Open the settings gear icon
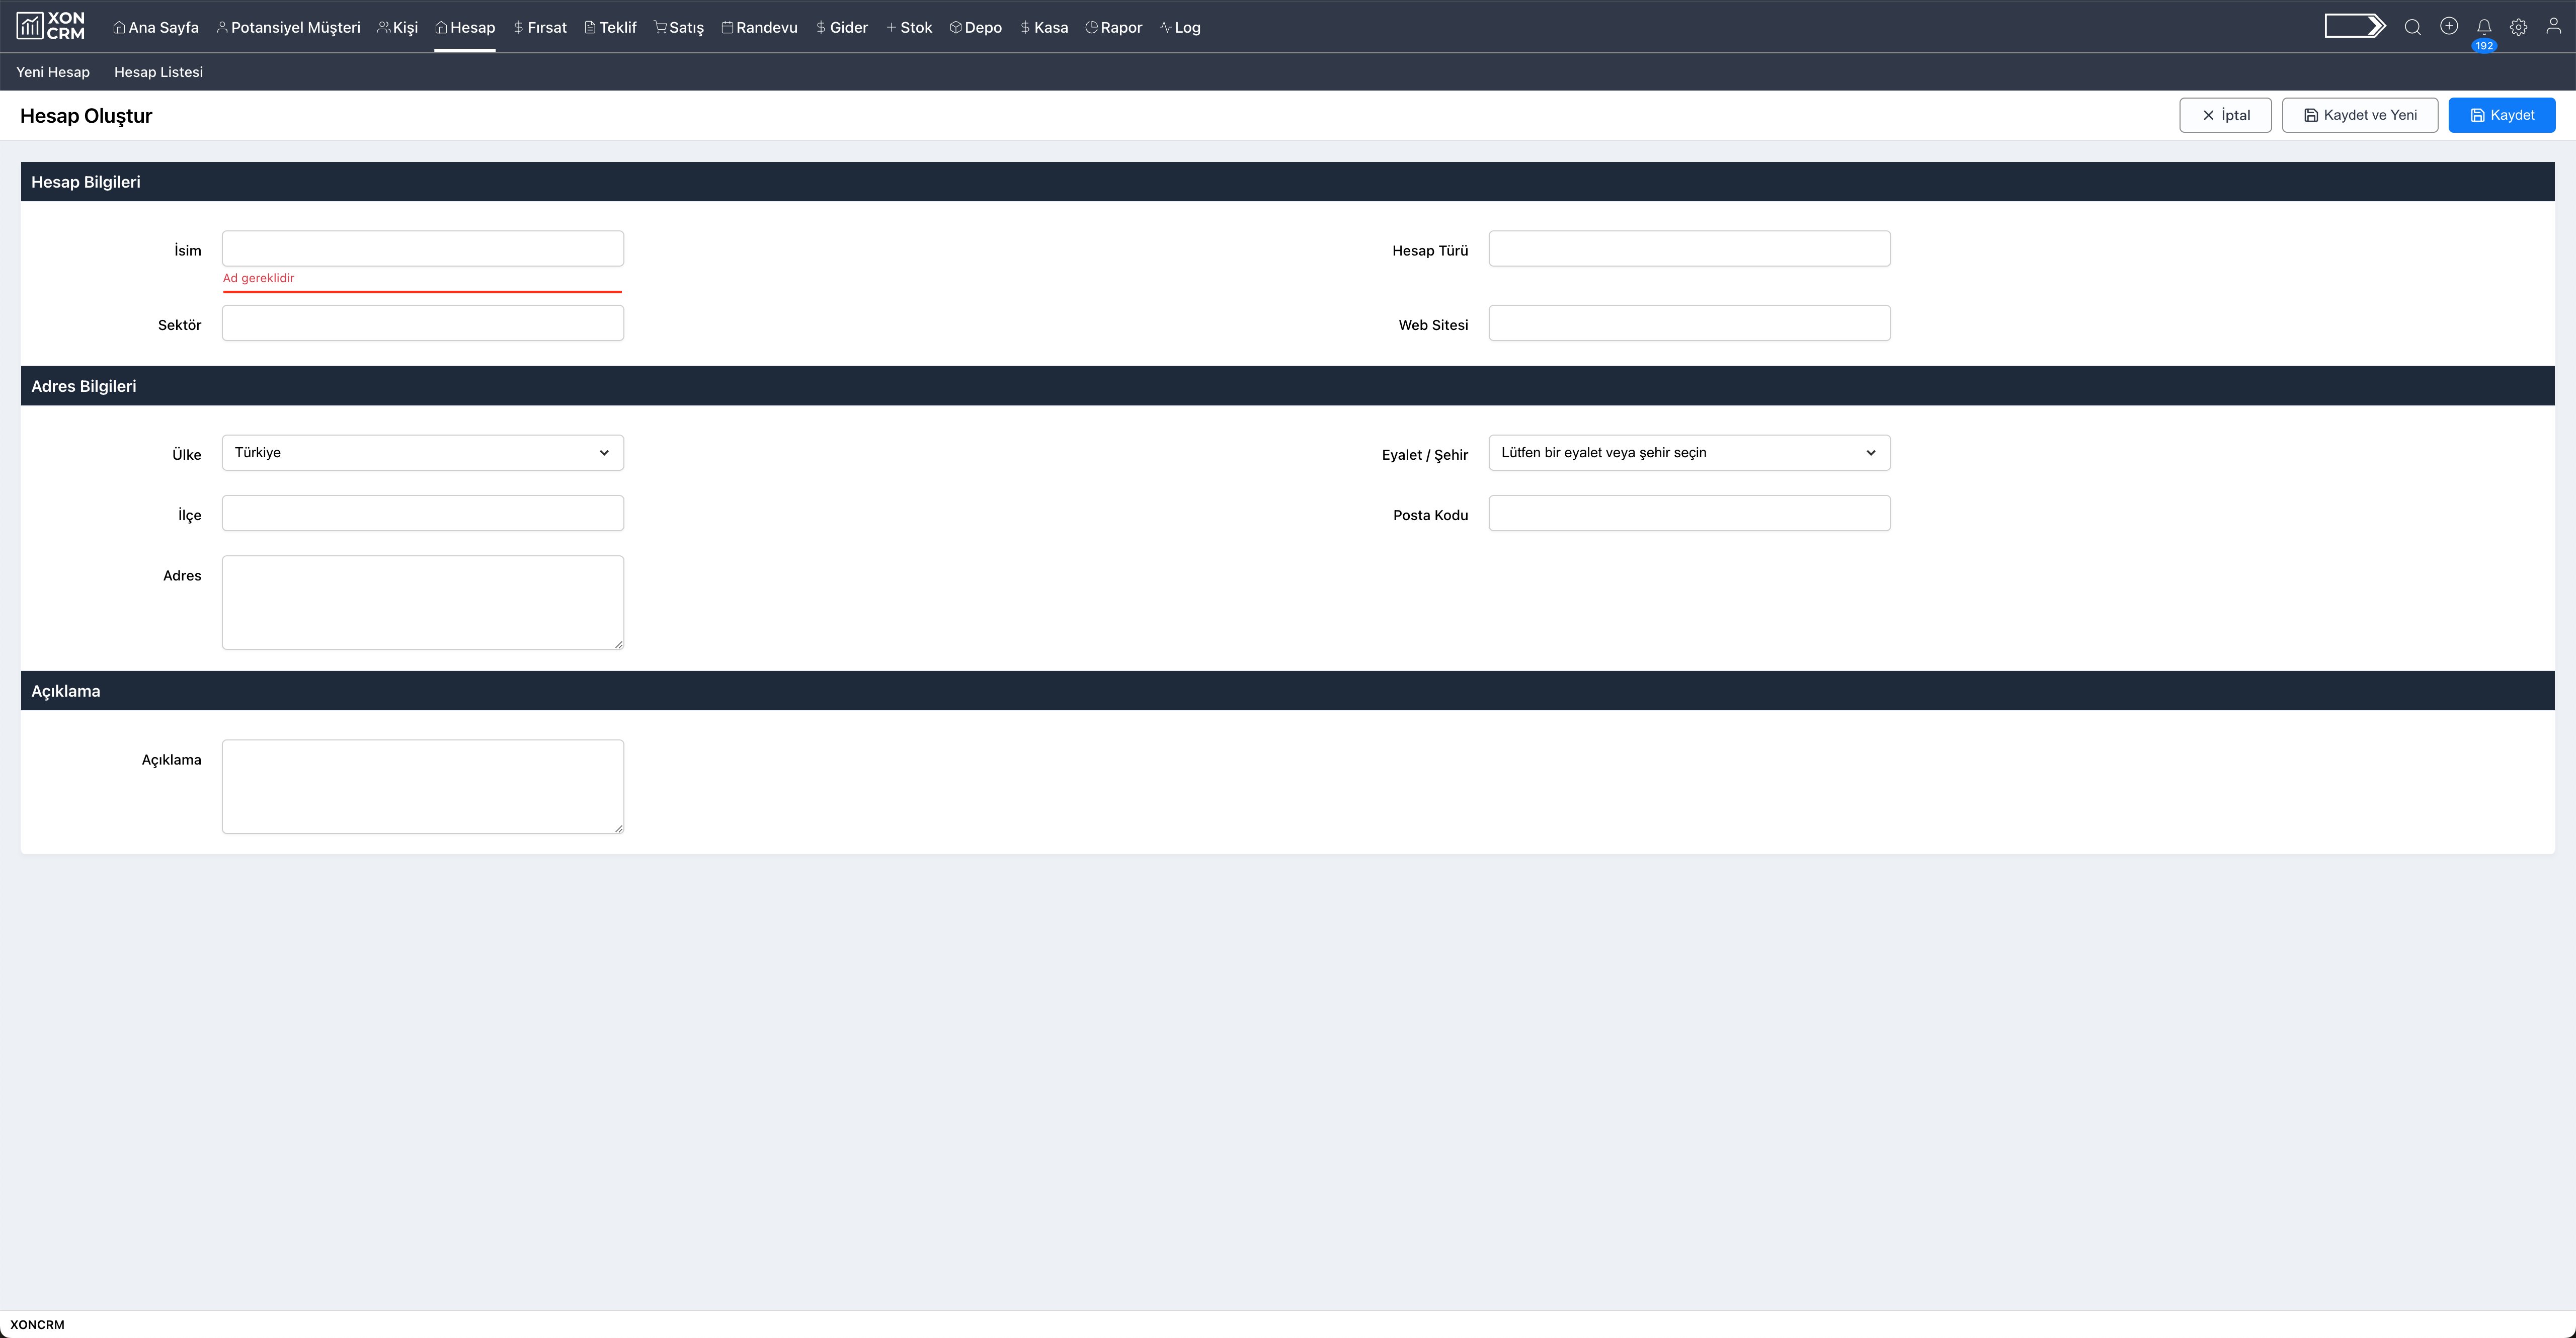2576x1338 pixels. click(x=2518, y=27)
